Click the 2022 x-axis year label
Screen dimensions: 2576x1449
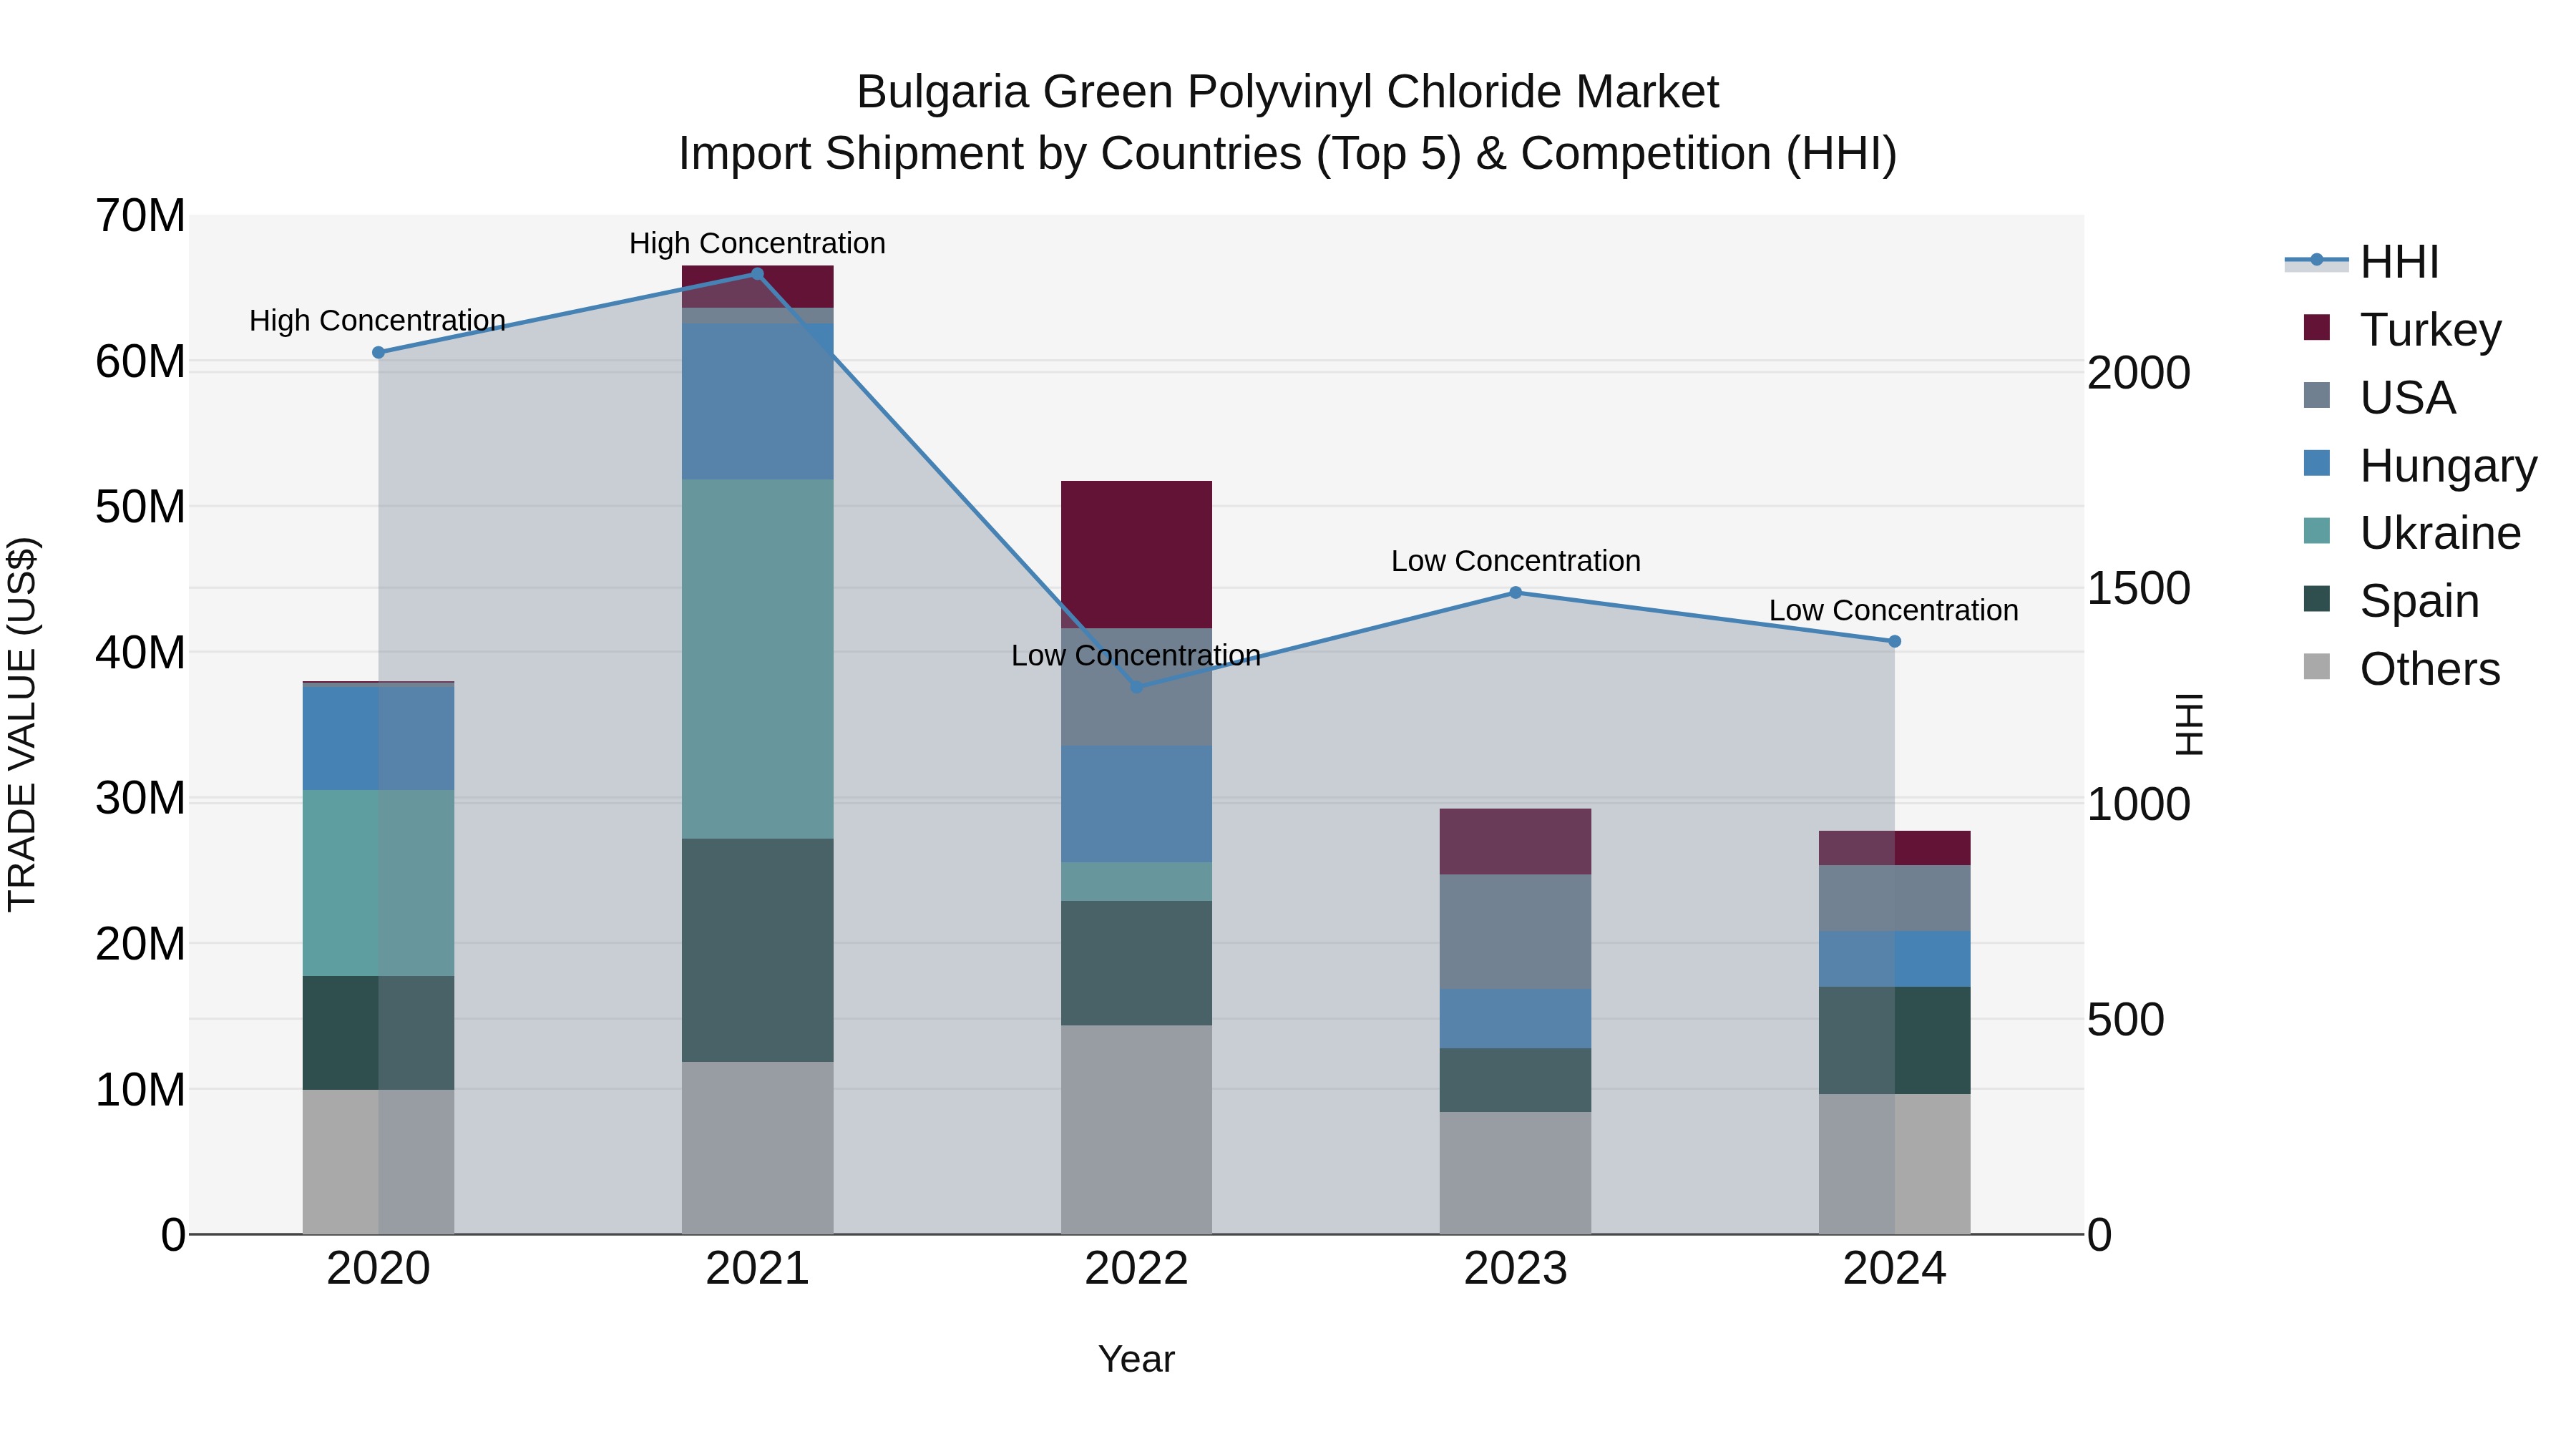click(1136, 1269)
